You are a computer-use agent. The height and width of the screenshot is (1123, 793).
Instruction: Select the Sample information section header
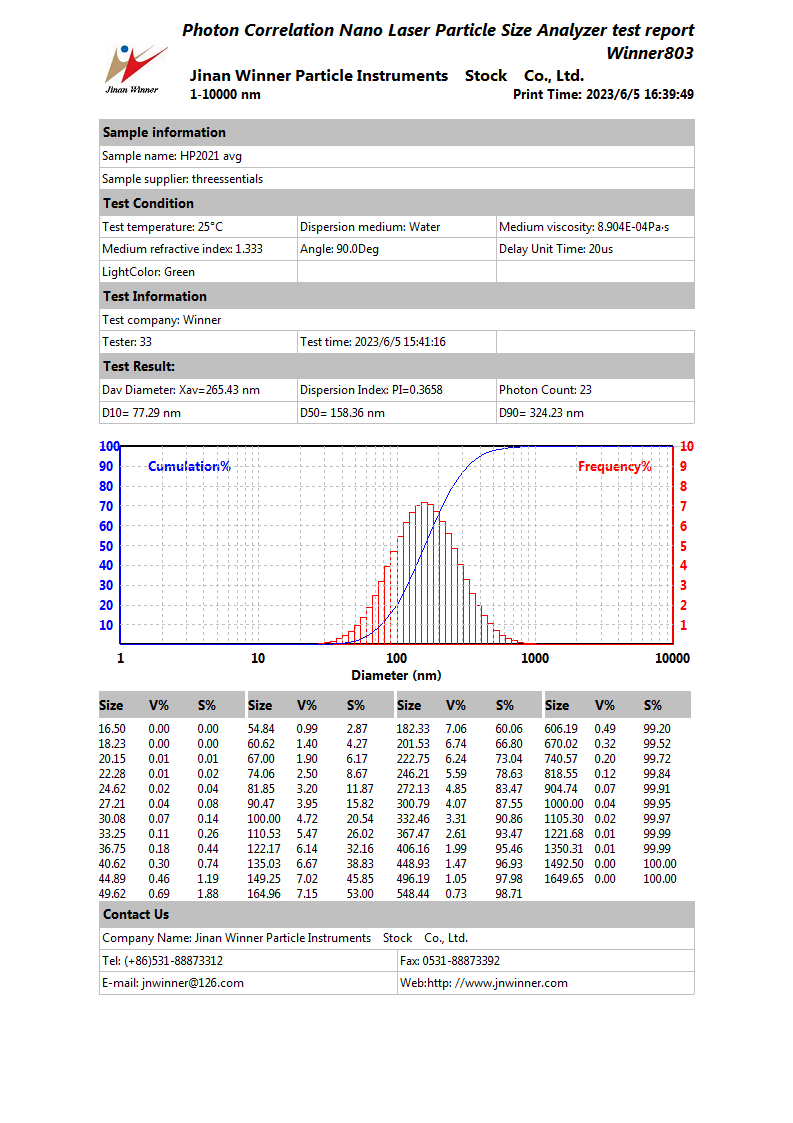point(164,132)
